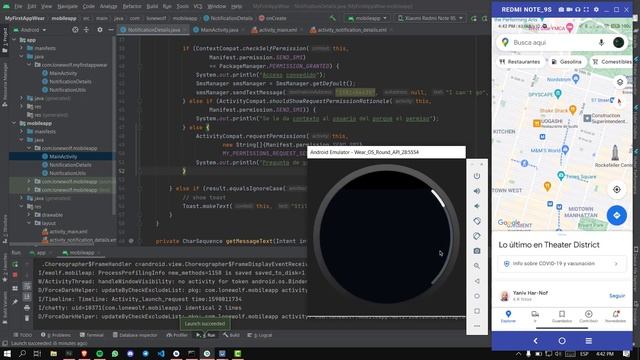Tap the Restaurantes chip in Maps

pos(519,62)
